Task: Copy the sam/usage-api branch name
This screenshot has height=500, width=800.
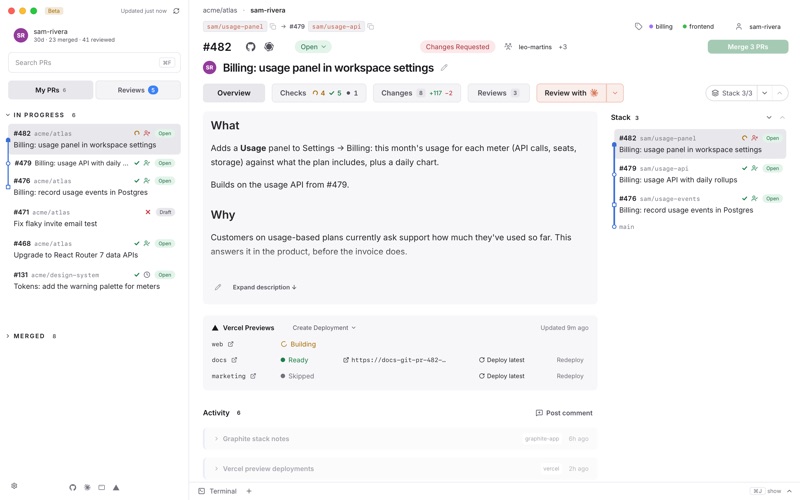Action: pyautogui.click(x=371, y=27)
